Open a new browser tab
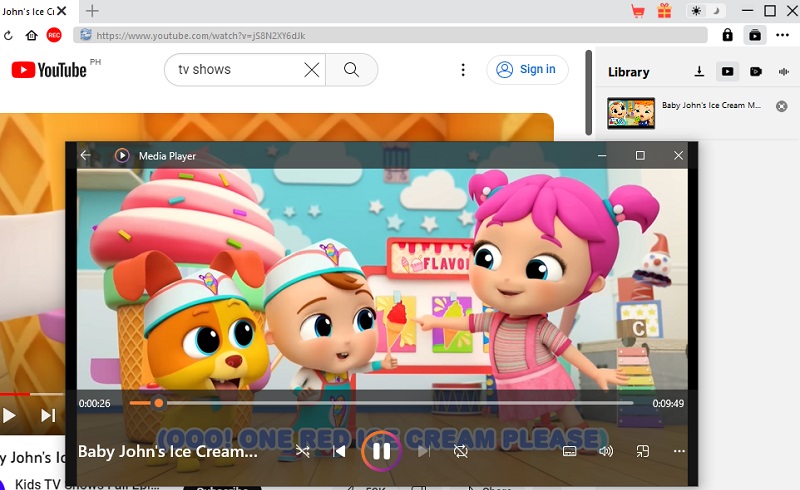This screenshot has height=490, width=800. click(x=92, y=11)
